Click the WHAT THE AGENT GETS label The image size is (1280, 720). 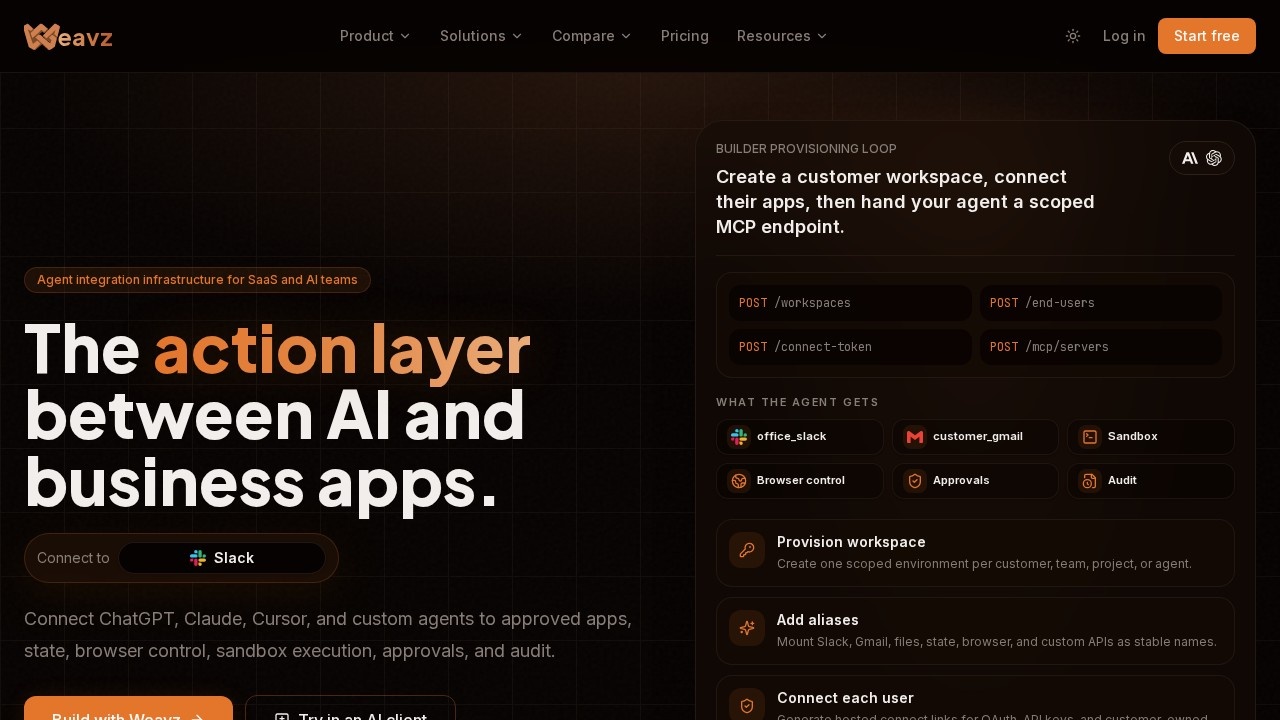[x=797, y=402]
